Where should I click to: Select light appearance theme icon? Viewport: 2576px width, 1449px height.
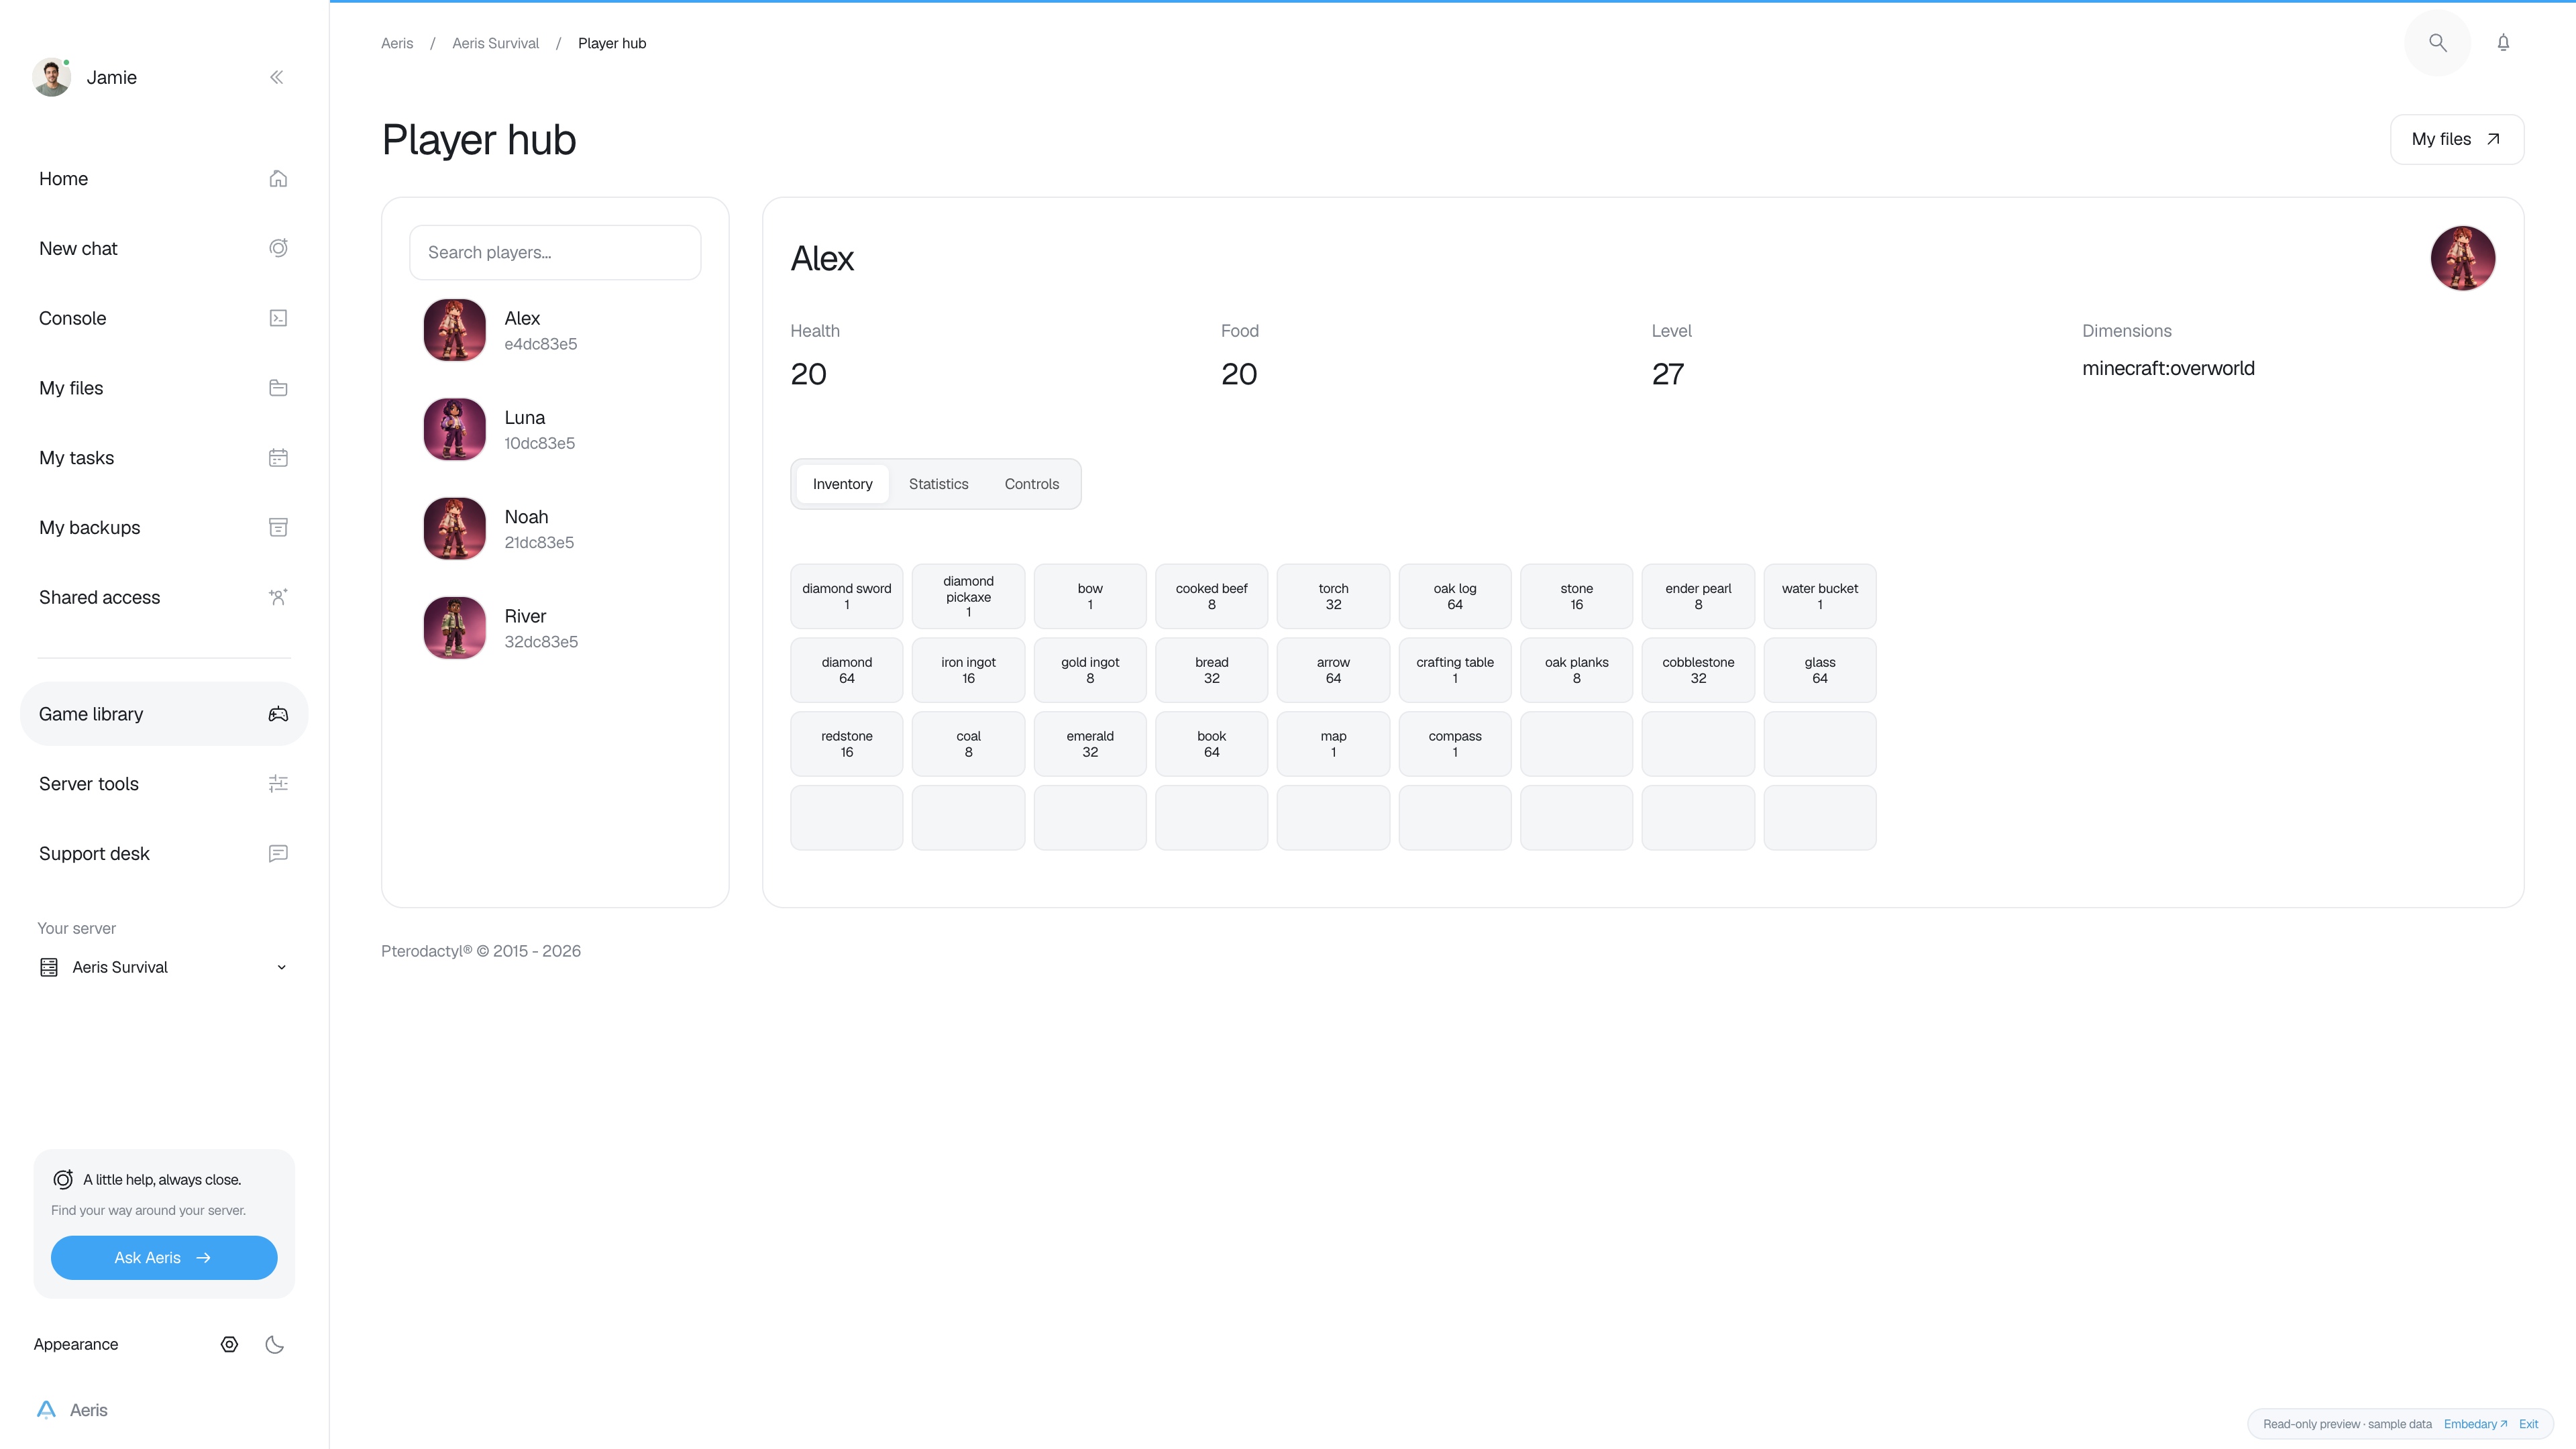point(229,1344)
